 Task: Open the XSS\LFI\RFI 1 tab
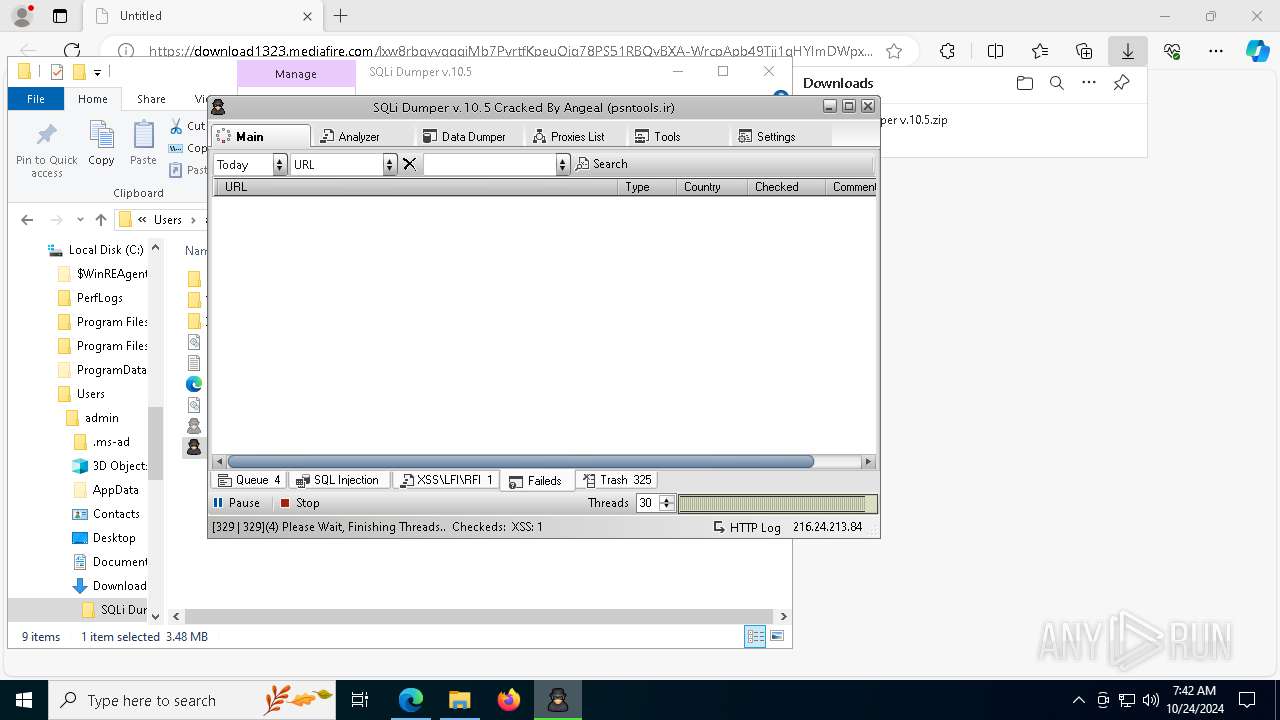(446, 480)
